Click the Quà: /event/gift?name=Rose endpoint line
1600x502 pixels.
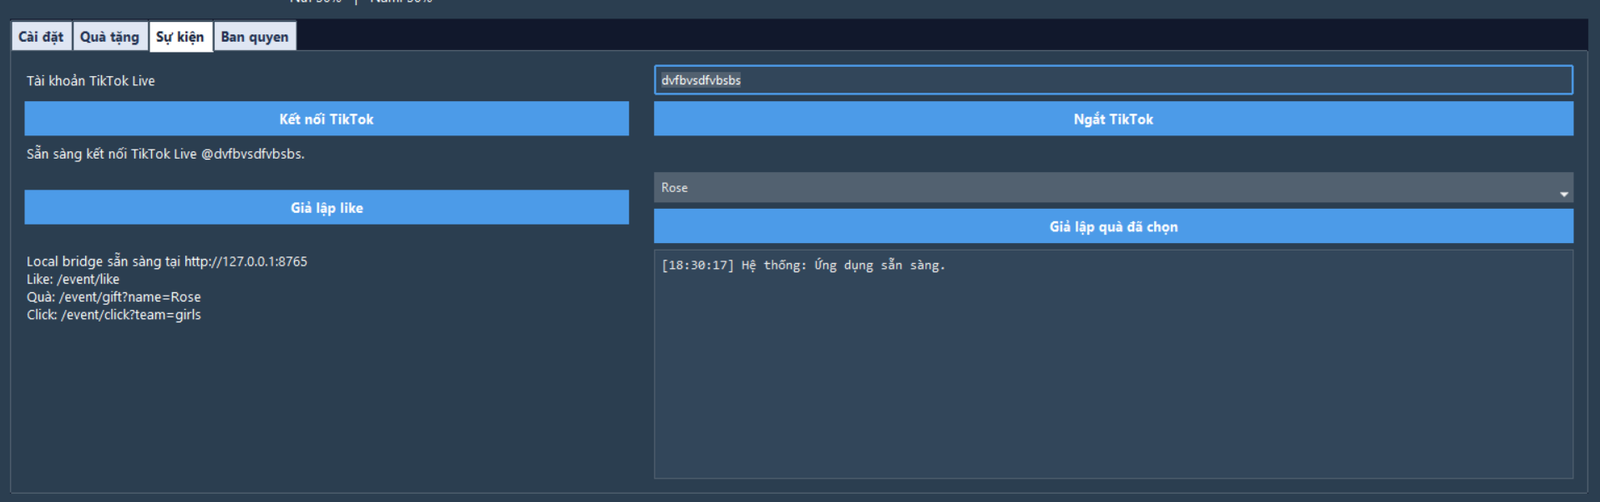114,297
